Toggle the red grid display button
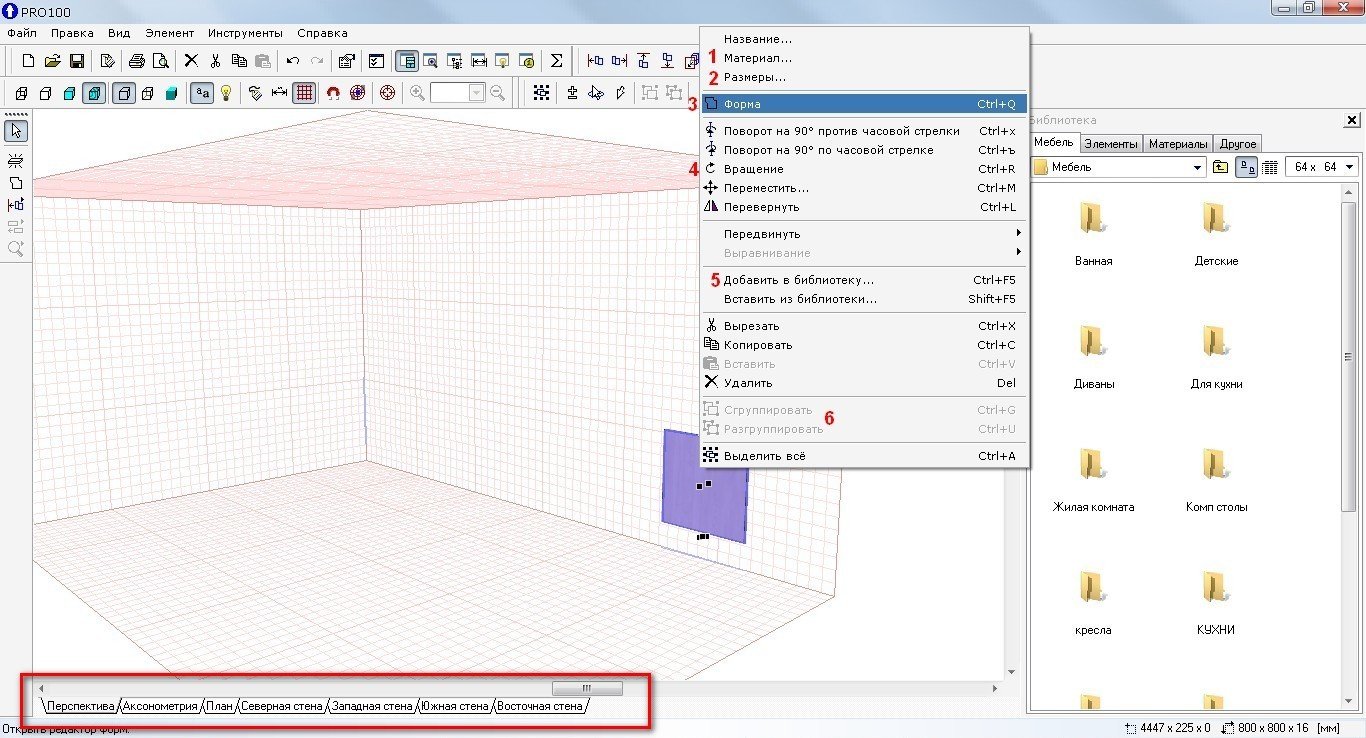The image size is (1366, 738). pyautogui.click(x=305, y=93)
